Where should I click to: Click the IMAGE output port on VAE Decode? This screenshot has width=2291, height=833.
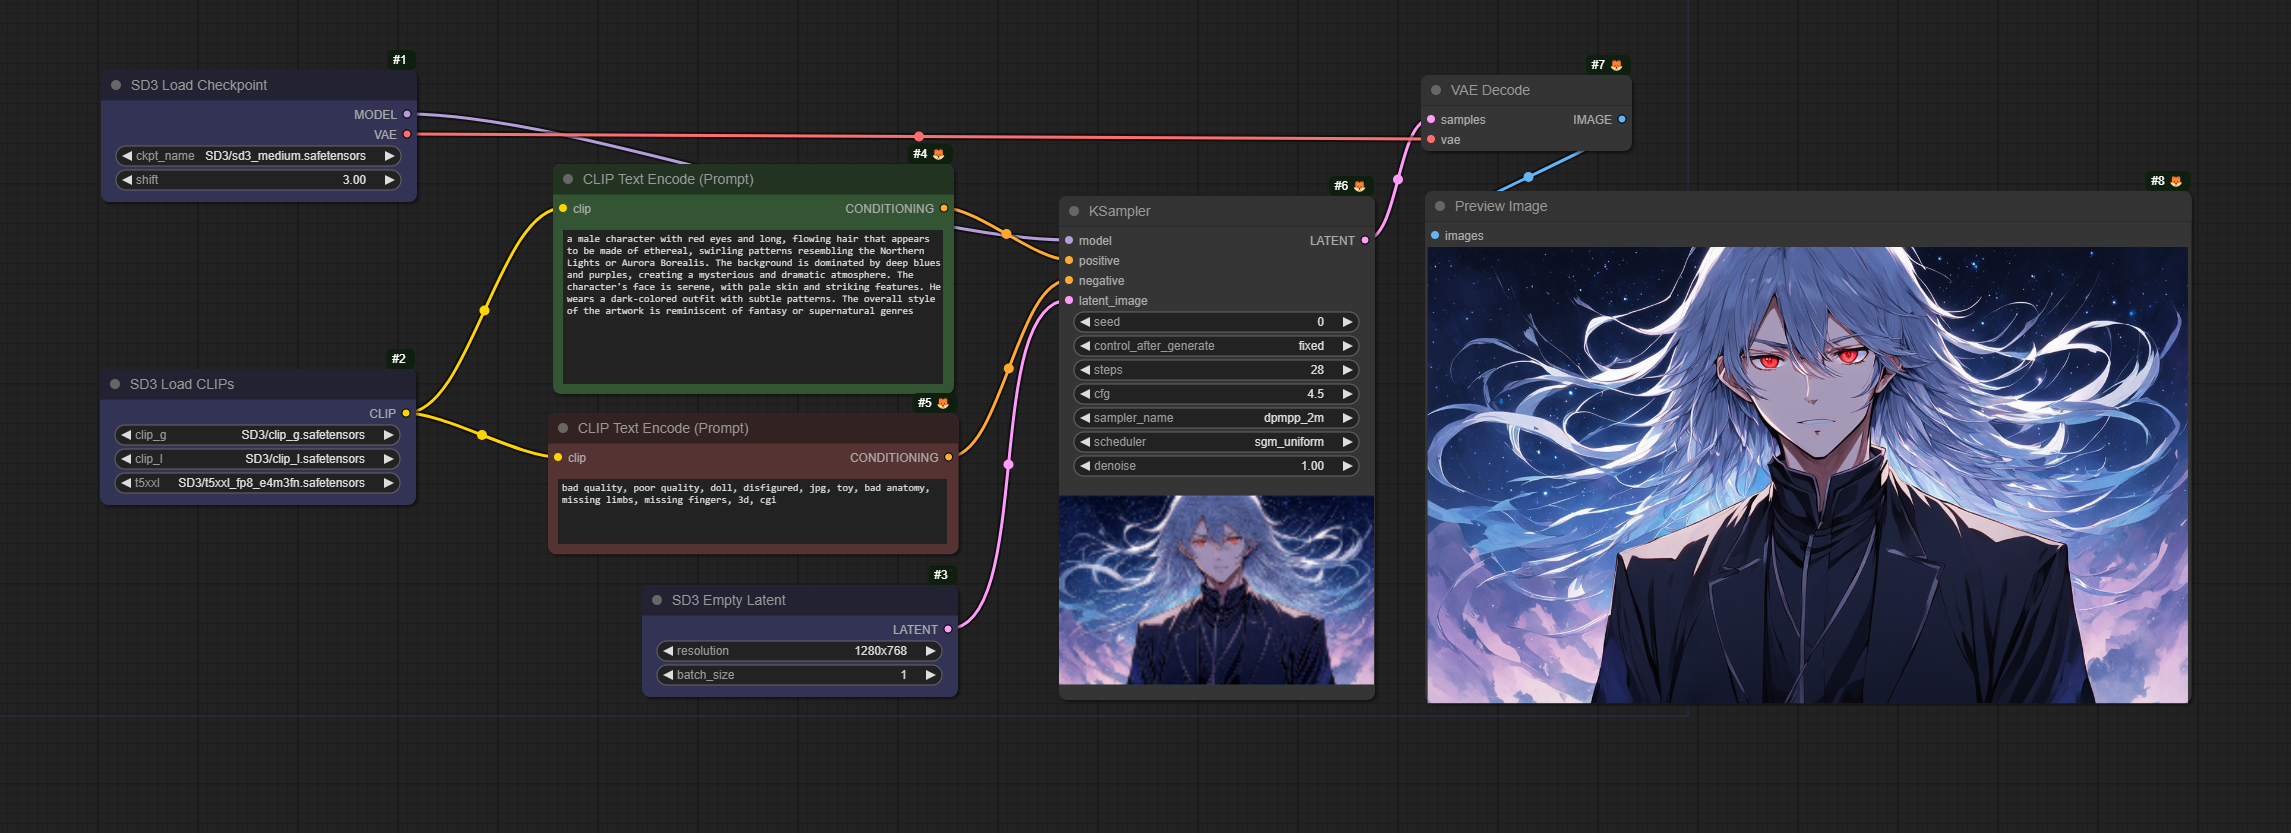tap(1622, 119)
